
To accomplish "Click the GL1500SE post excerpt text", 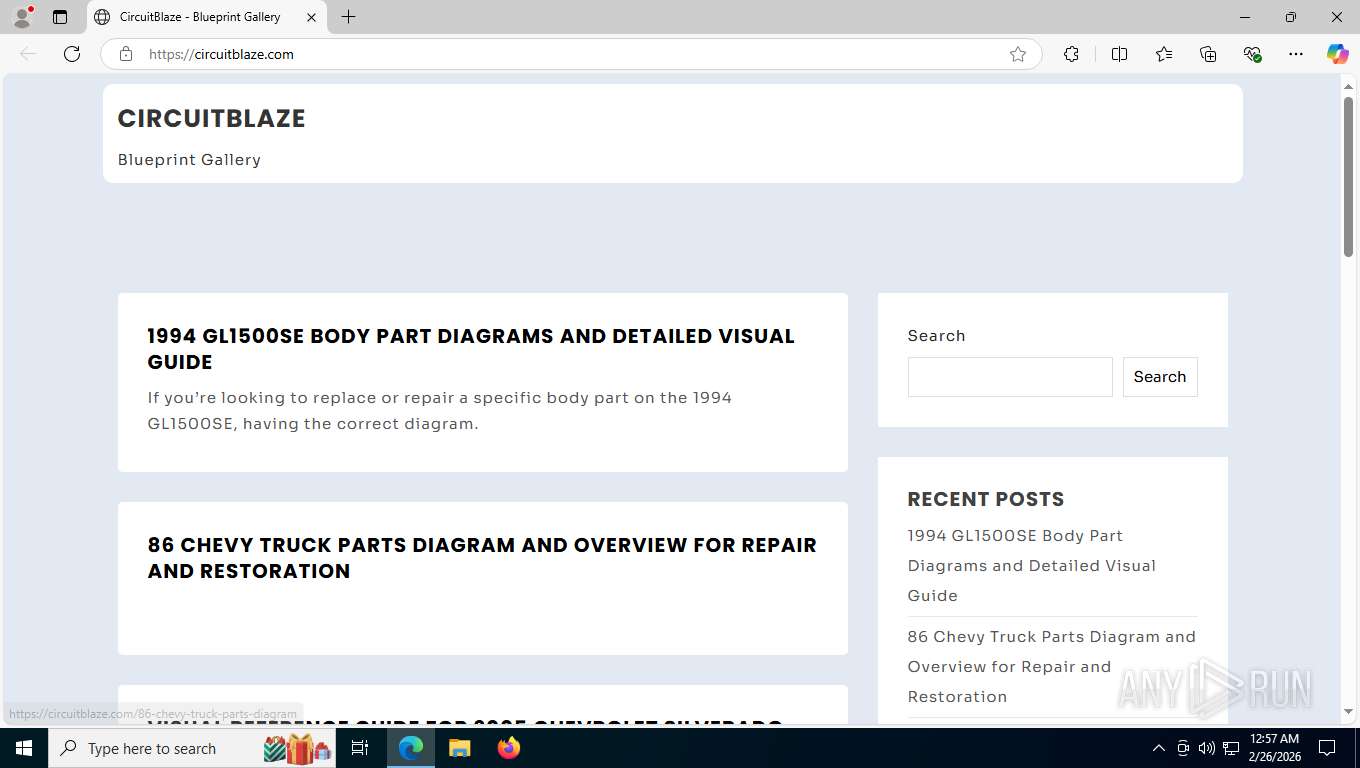I will [440, 411].
